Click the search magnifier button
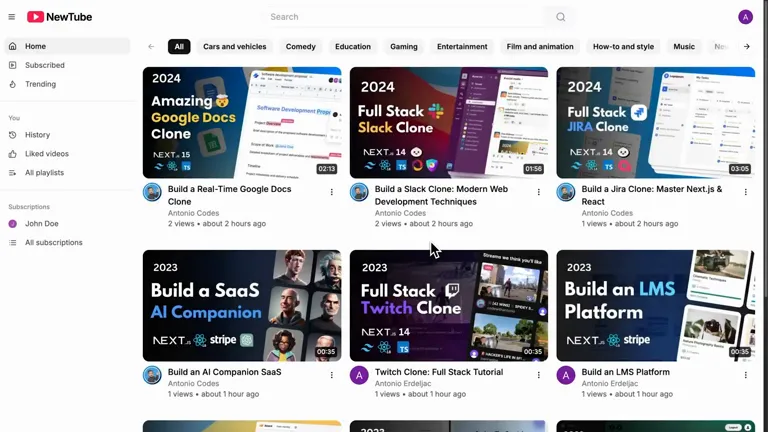The image size is (768, 432). pyautogui.click(x=560, y=17)
